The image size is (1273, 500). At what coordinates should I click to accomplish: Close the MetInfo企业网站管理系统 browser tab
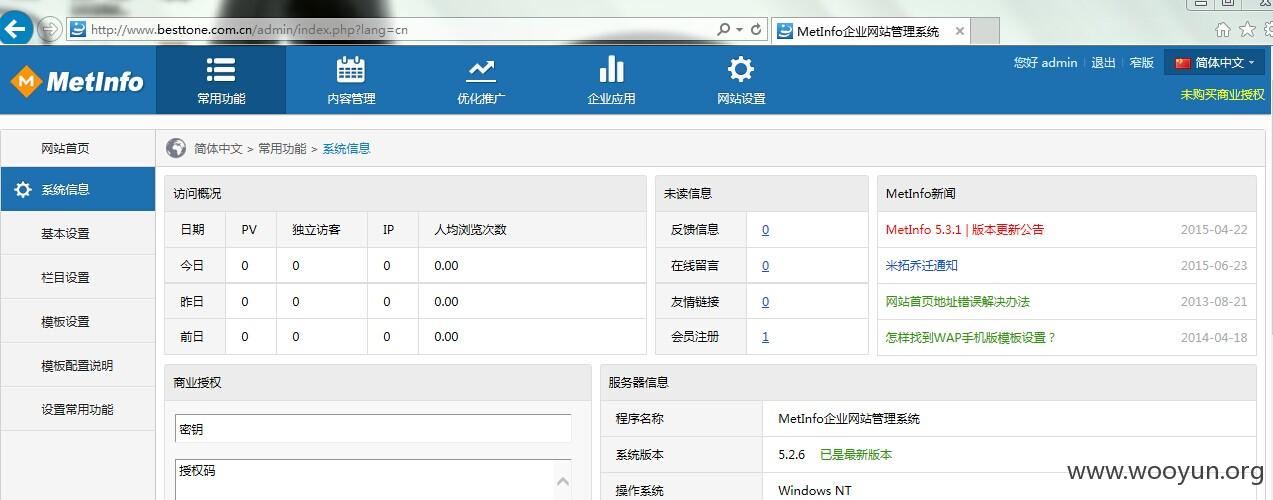pyautogui.click(x=960, y=31)
